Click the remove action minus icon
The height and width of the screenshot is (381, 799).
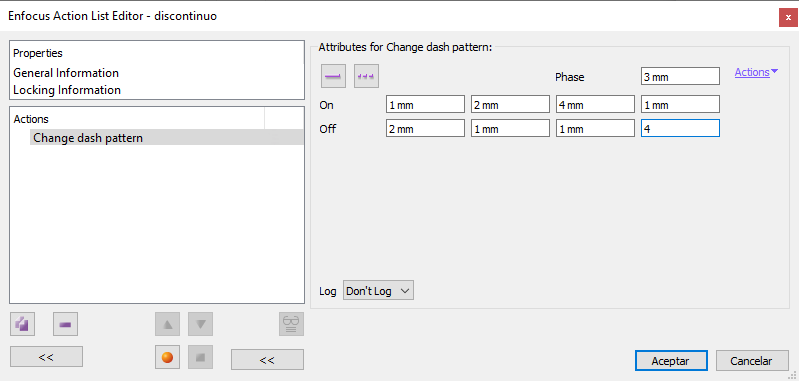[x=65, y=324]
